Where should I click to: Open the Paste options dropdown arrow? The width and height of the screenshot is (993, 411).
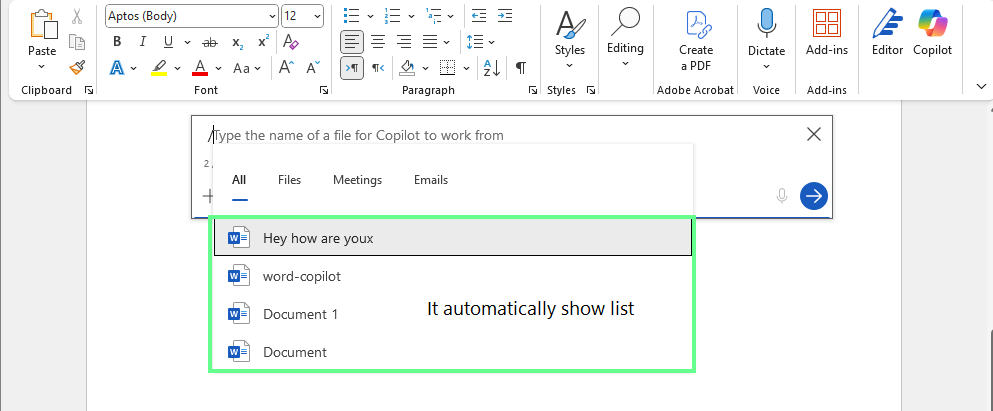tap(42, 66)
